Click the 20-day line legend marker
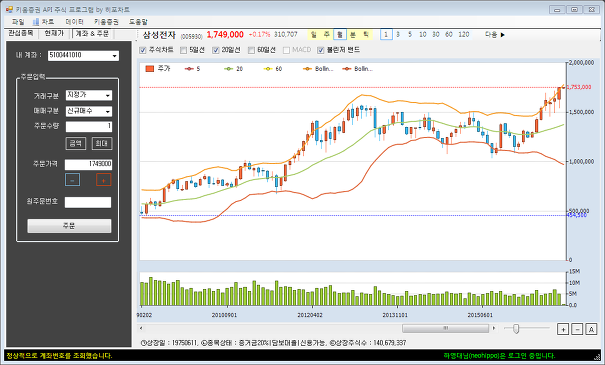Screen dimensions: 605x365 tap(229, 69)
